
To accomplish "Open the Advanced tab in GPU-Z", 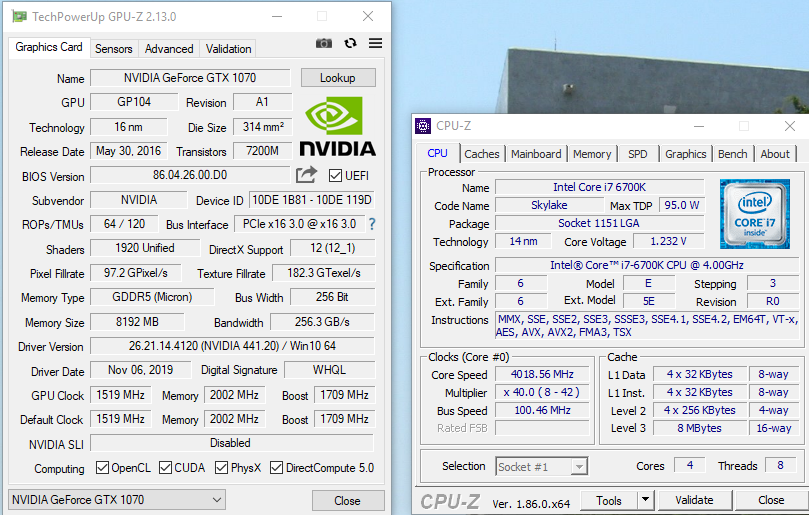I will pos(169,49).
